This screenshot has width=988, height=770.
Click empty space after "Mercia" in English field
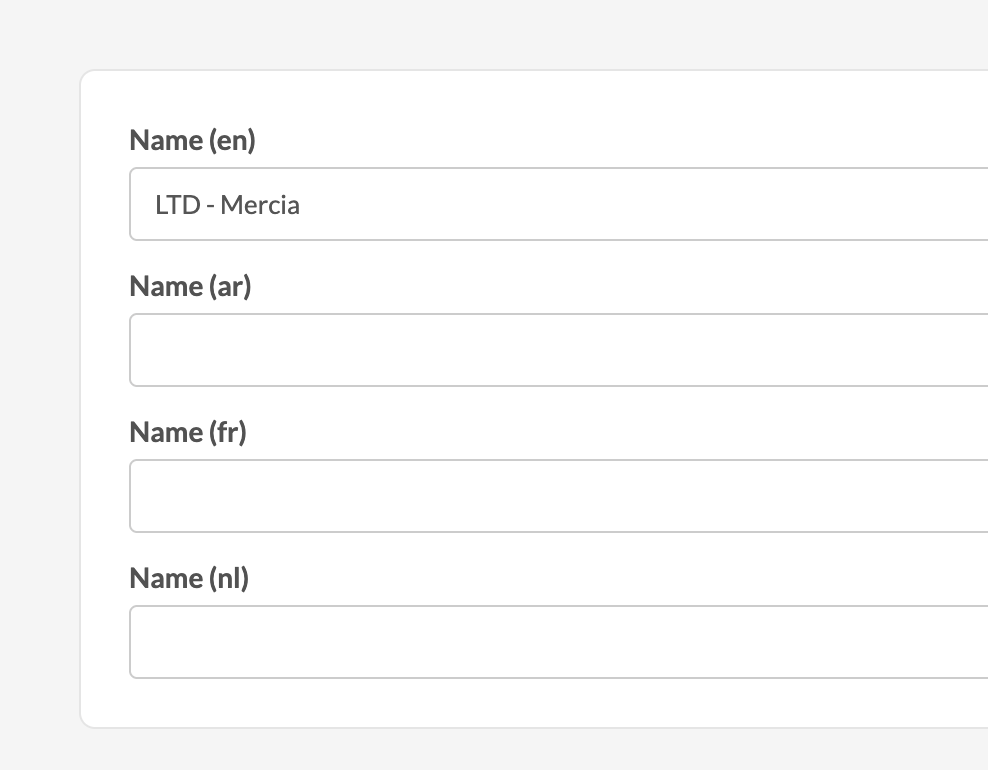point(600,205)
